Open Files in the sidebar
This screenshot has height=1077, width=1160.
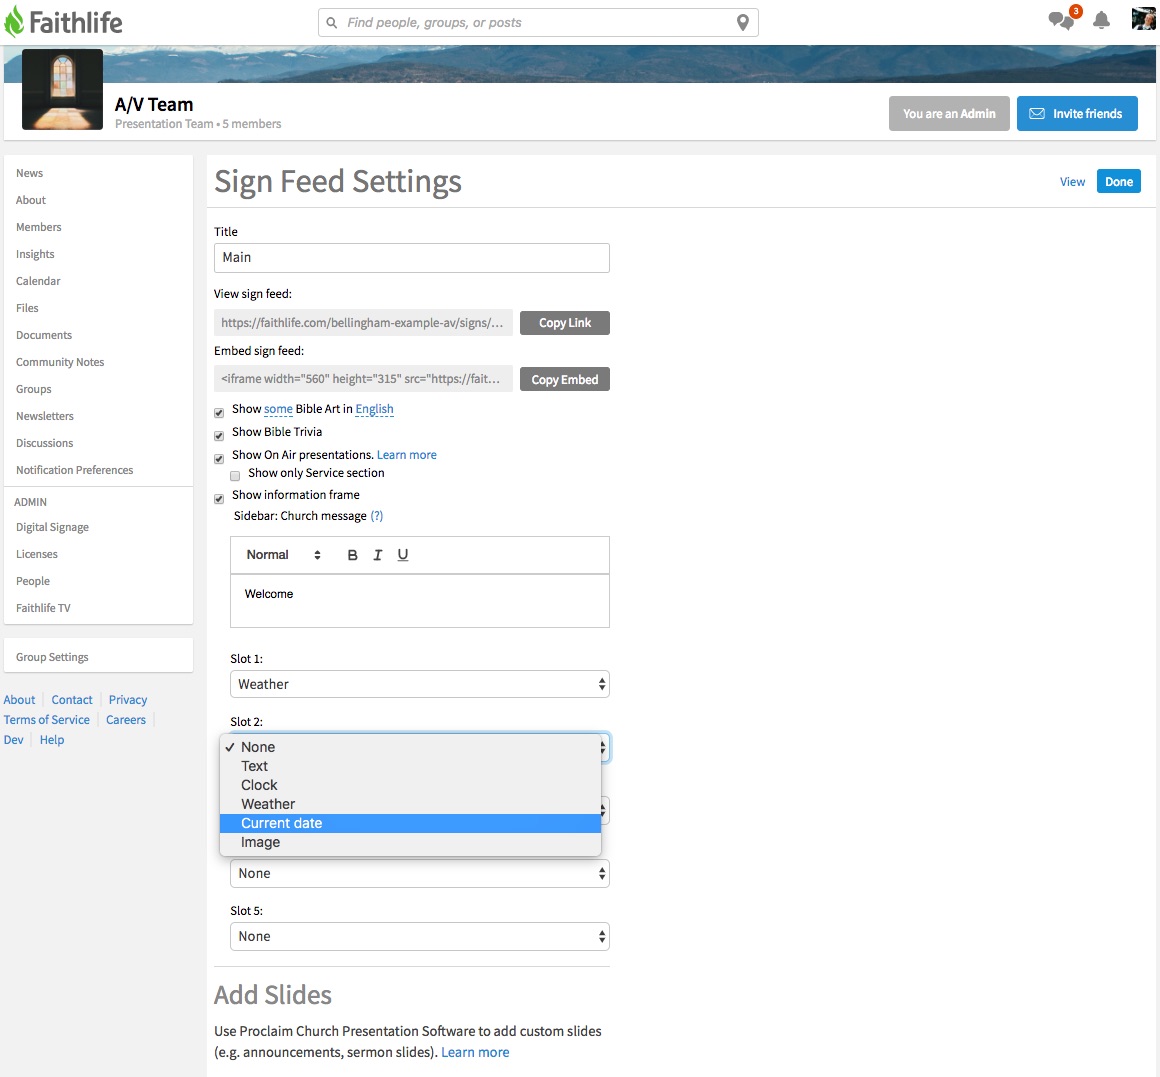(27, 308)
